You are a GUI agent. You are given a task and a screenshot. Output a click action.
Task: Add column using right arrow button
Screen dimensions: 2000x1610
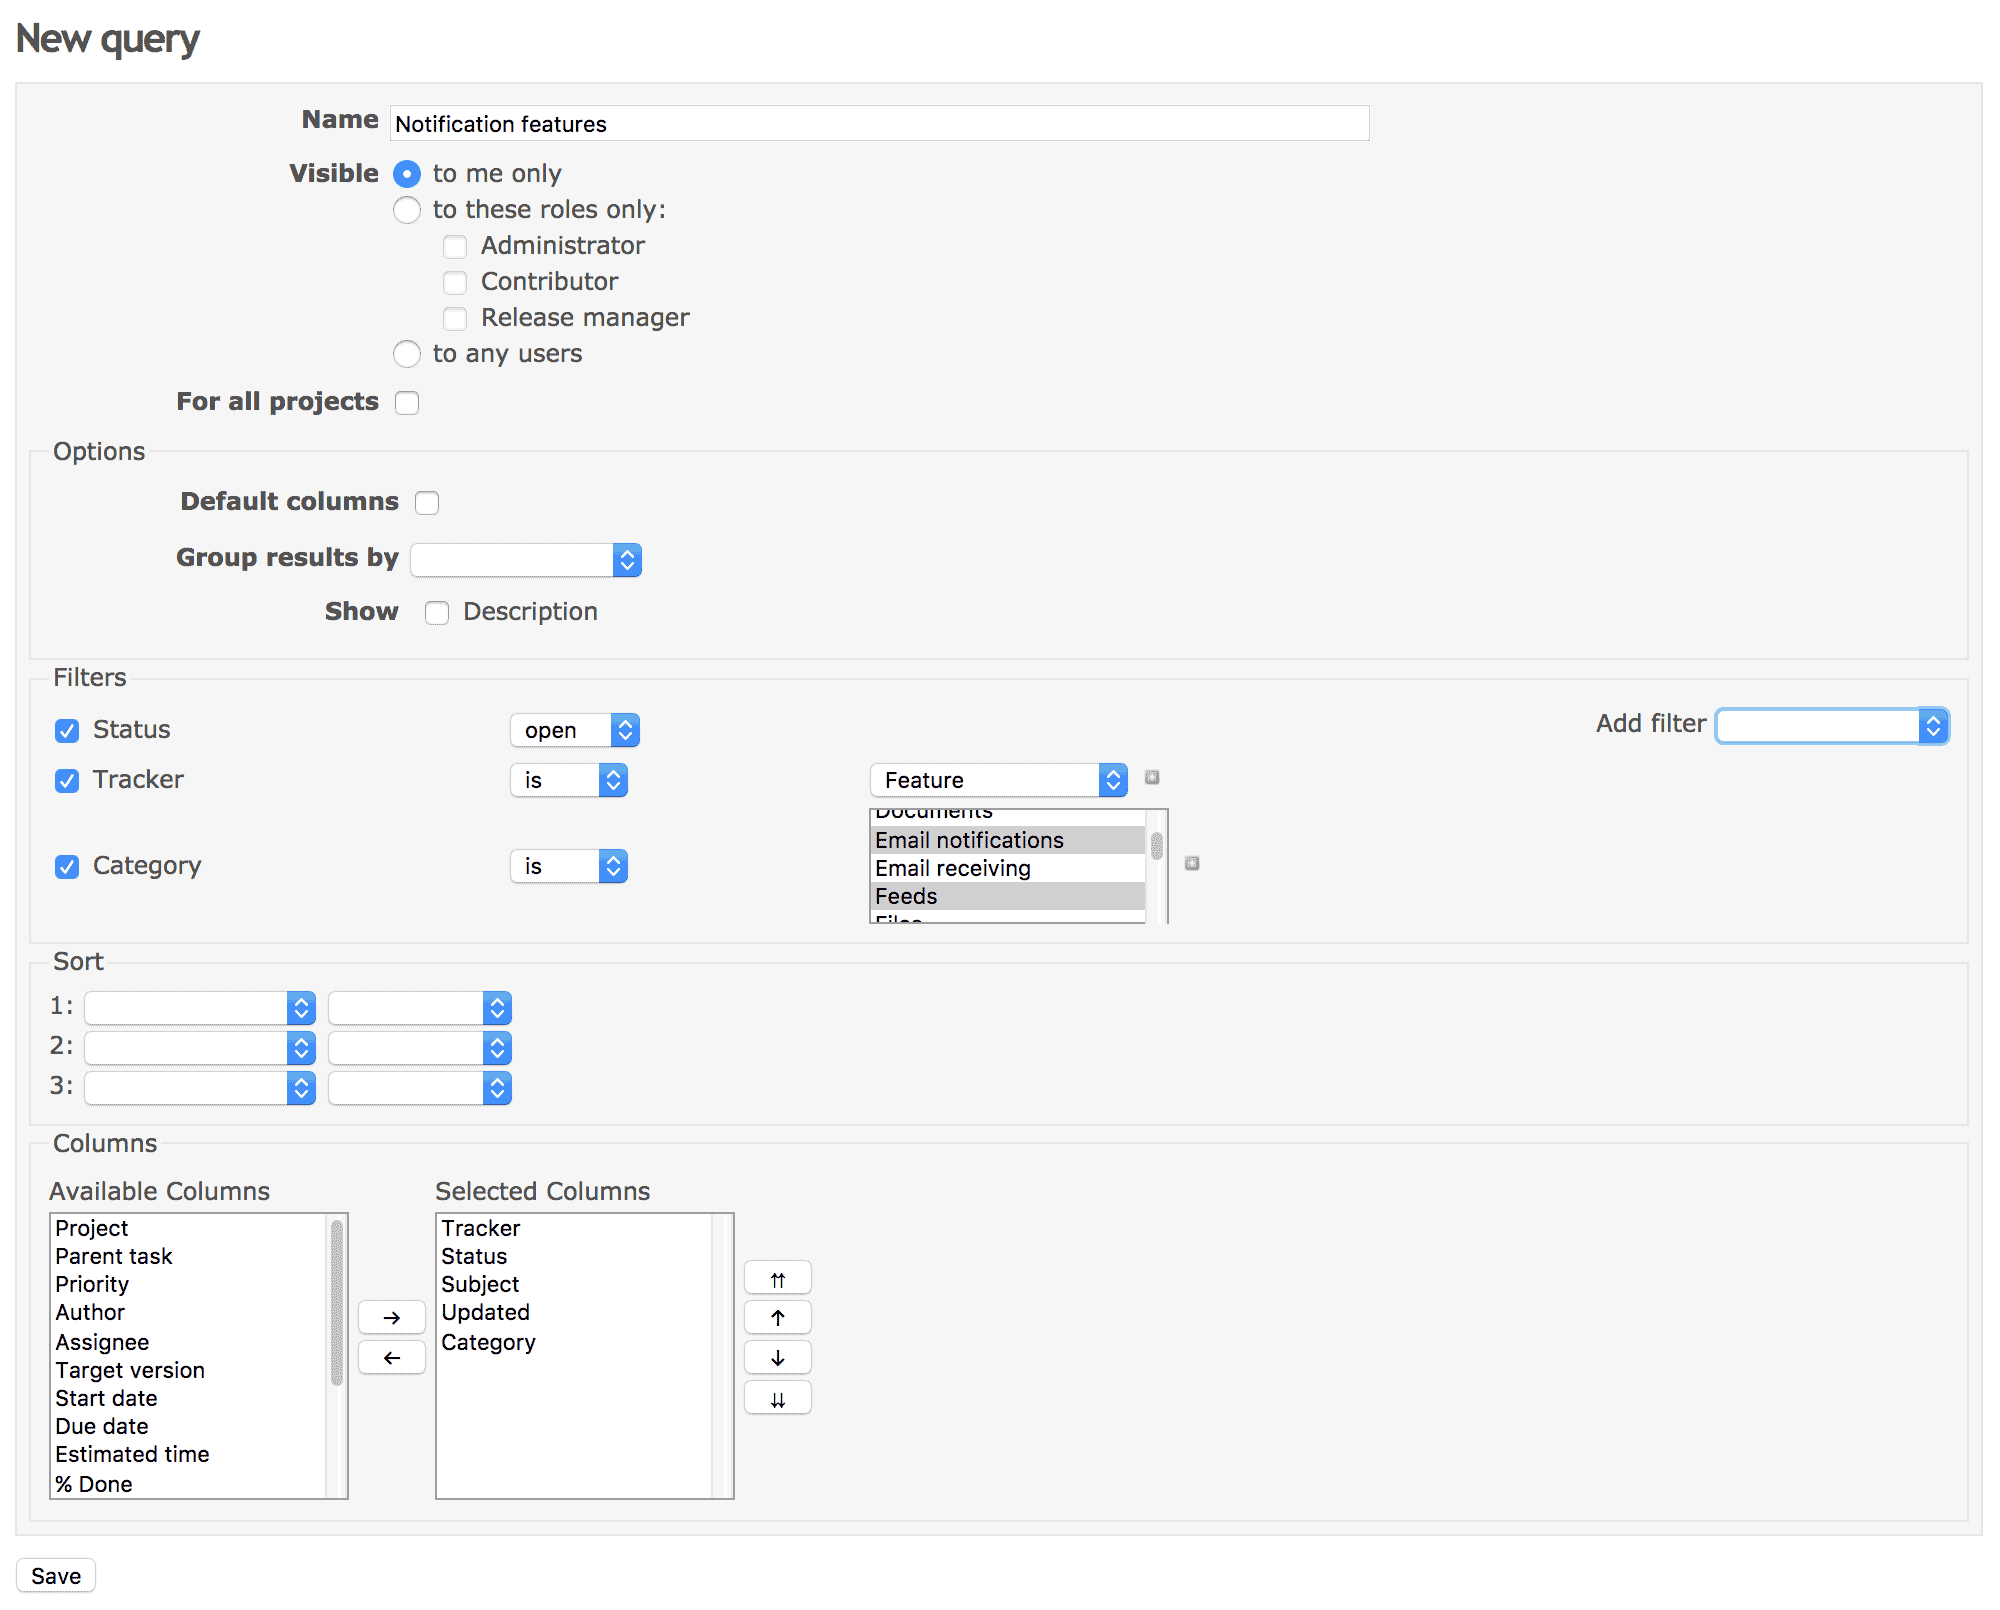391,1318
